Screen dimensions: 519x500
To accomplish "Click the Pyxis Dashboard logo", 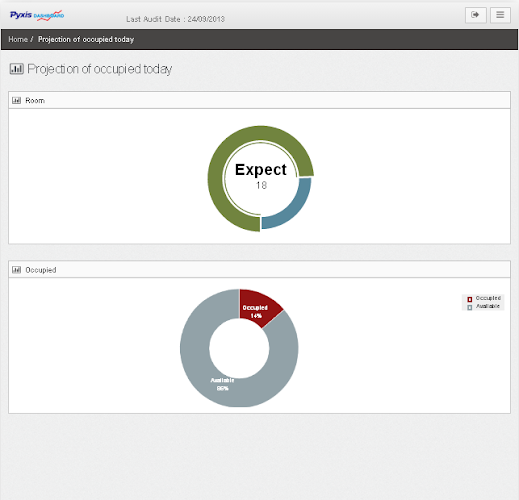I will tap(37, 15).
